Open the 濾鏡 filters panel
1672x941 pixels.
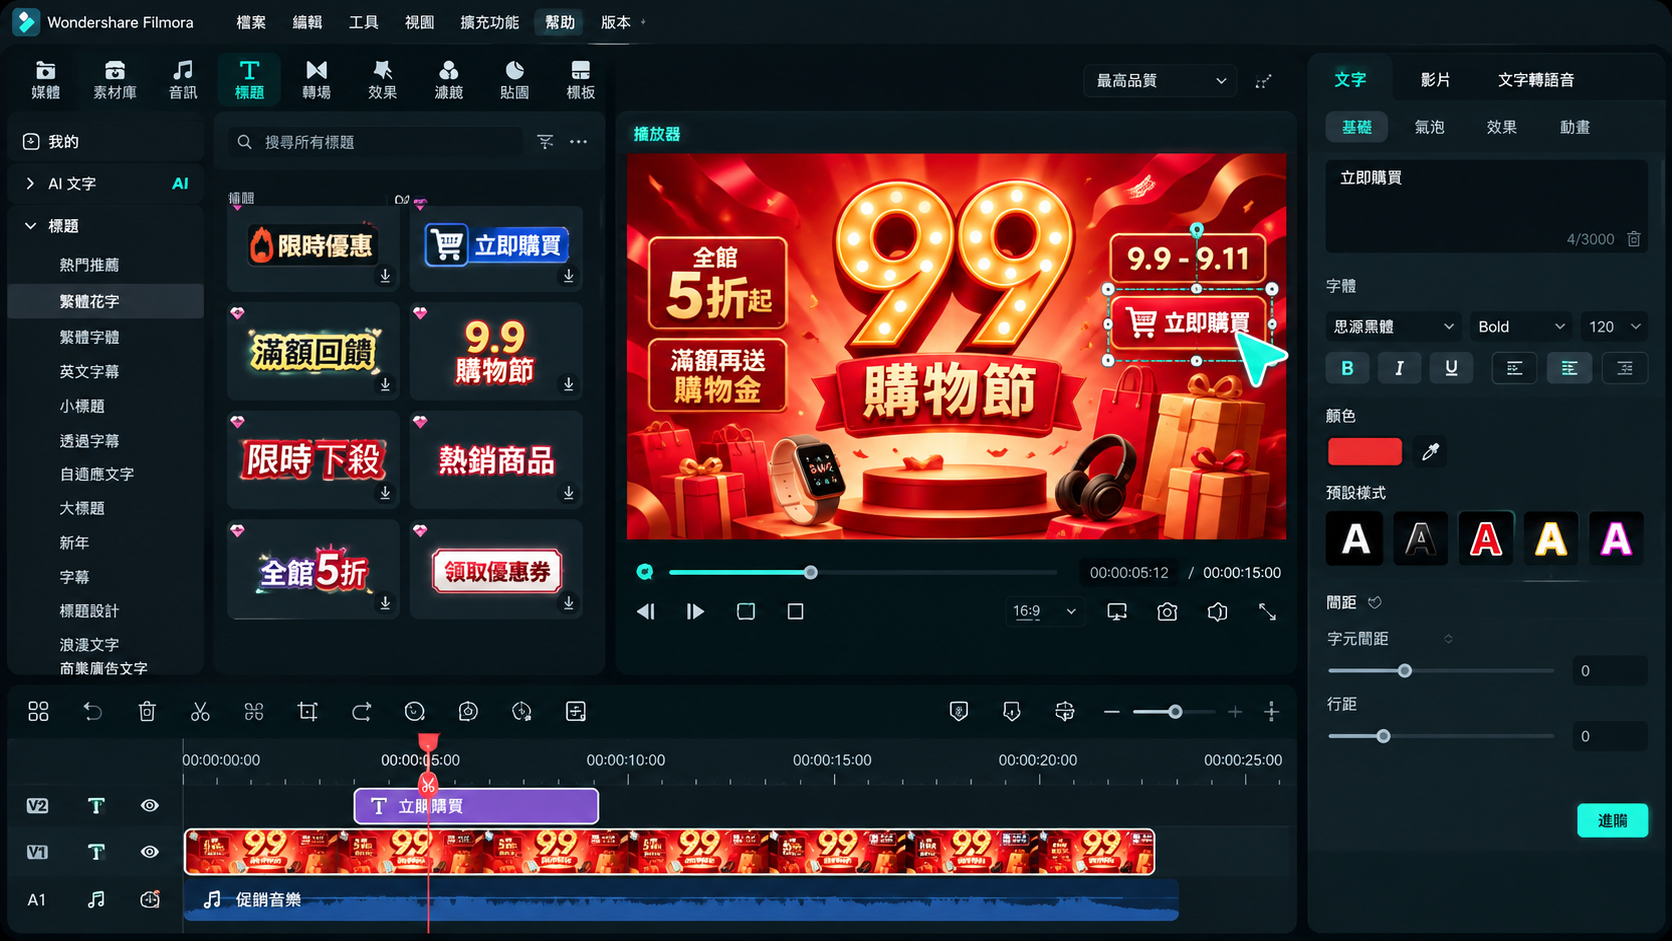coord(448,79)
